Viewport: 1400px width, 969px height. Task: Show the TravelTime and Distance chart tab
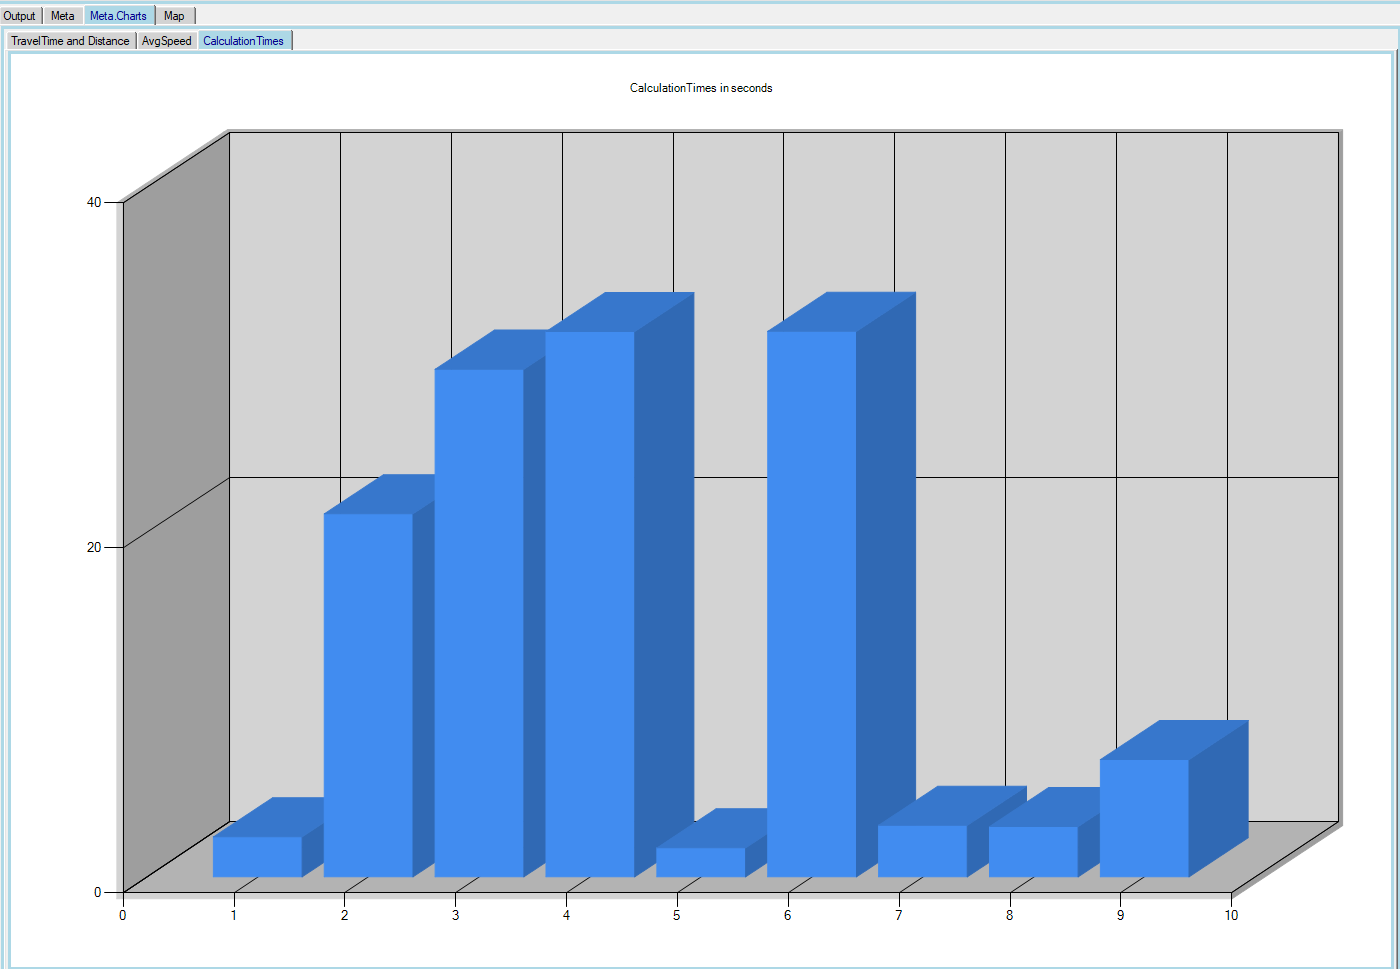coord(70,41)
